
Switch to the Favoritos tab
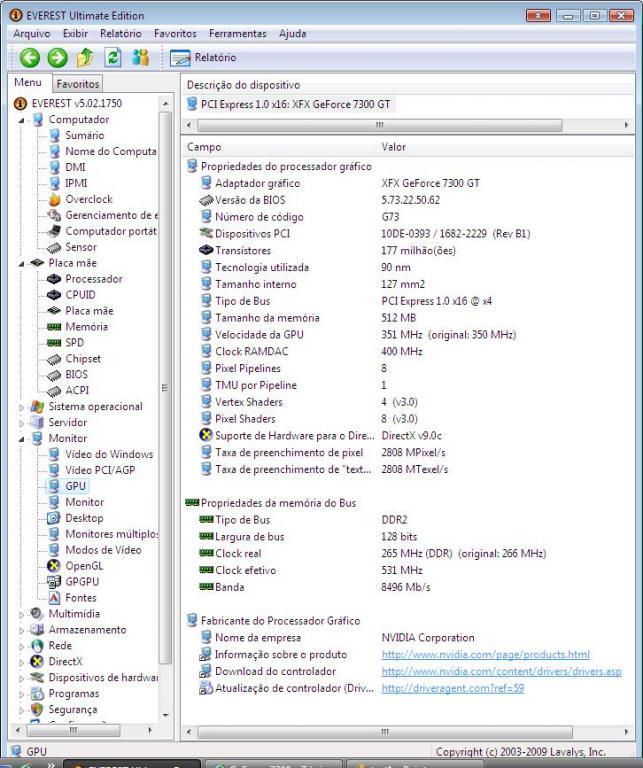pyautogui.click(x=77, y=84)
